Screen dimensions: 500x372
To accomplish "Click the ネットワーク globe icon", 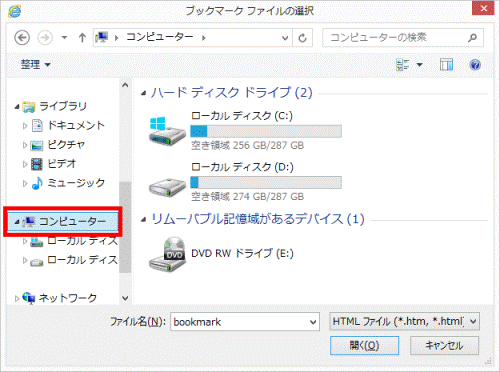I will tap(29, 298).
